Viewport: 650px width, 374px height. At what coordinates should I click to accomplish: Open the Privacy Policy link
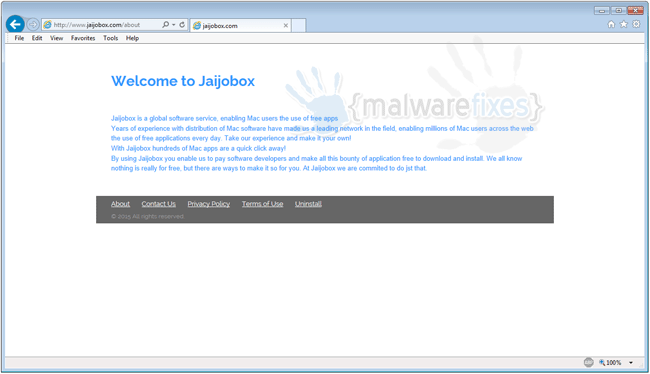(209, 204)
